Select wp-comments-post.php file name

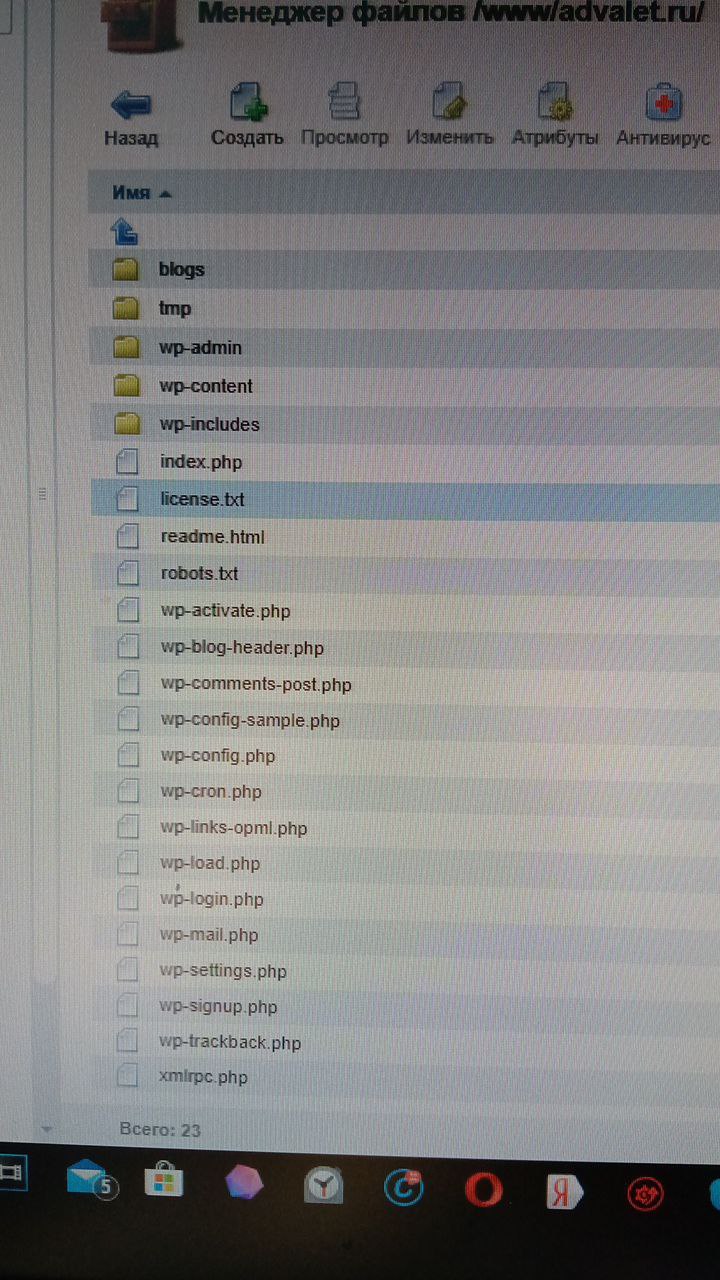256,685
